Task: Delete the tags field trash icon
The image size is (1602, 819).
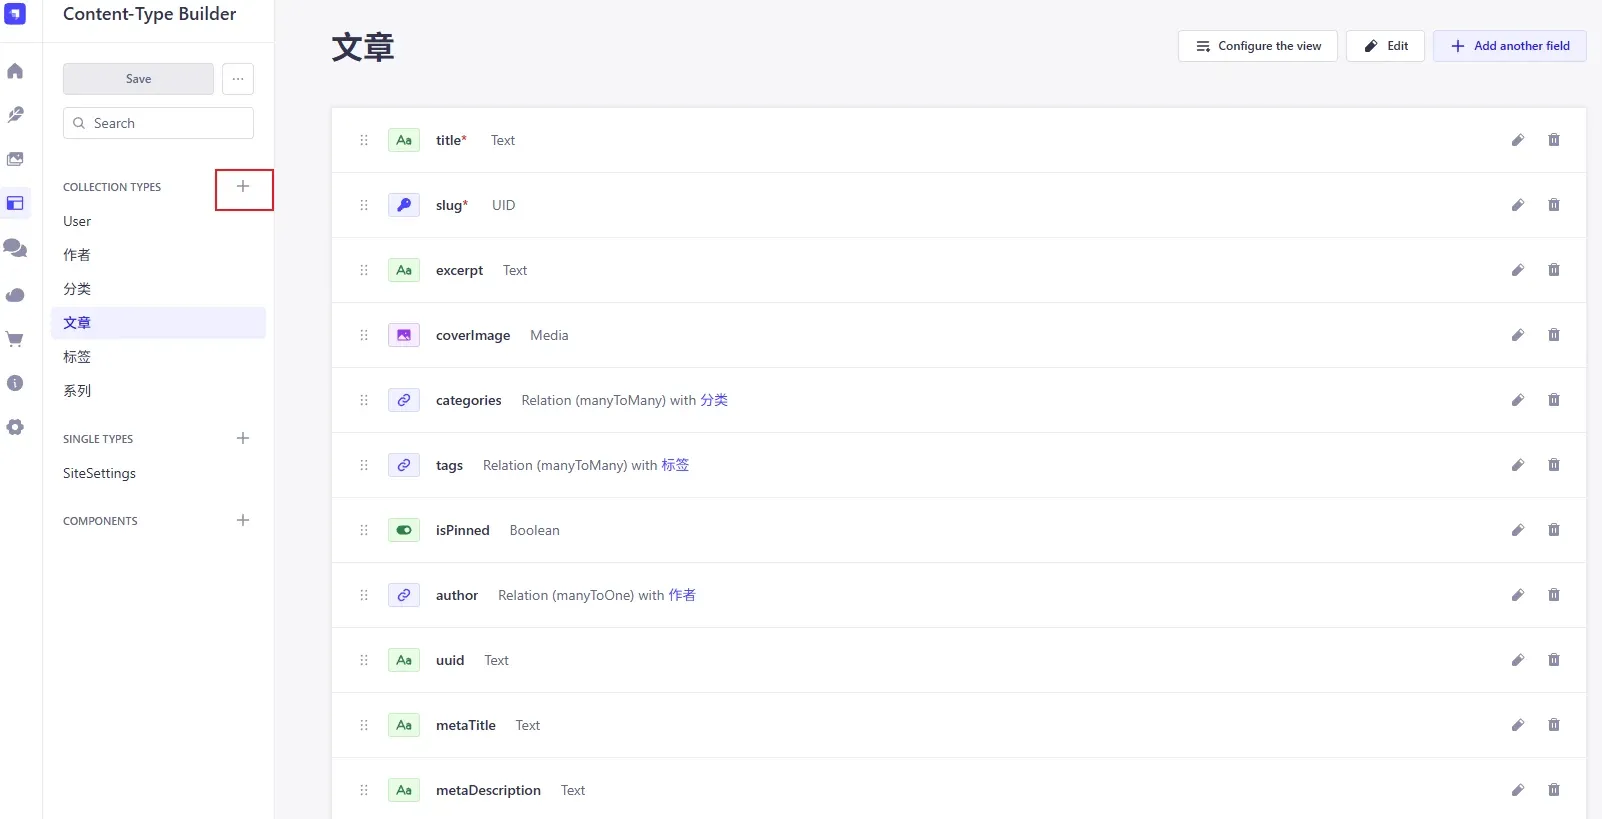Action: (1554, 465)
